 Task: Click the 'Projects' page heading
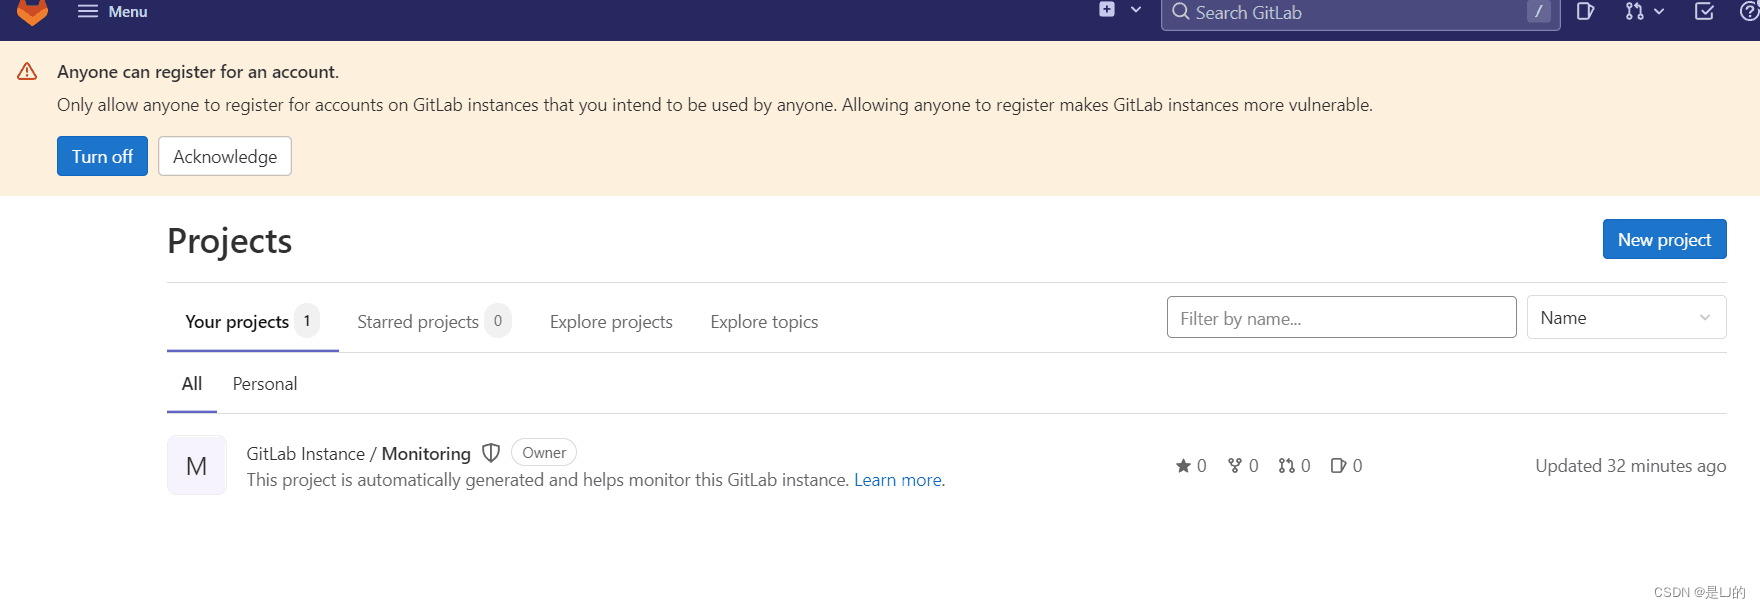click(x=230, y=241)
